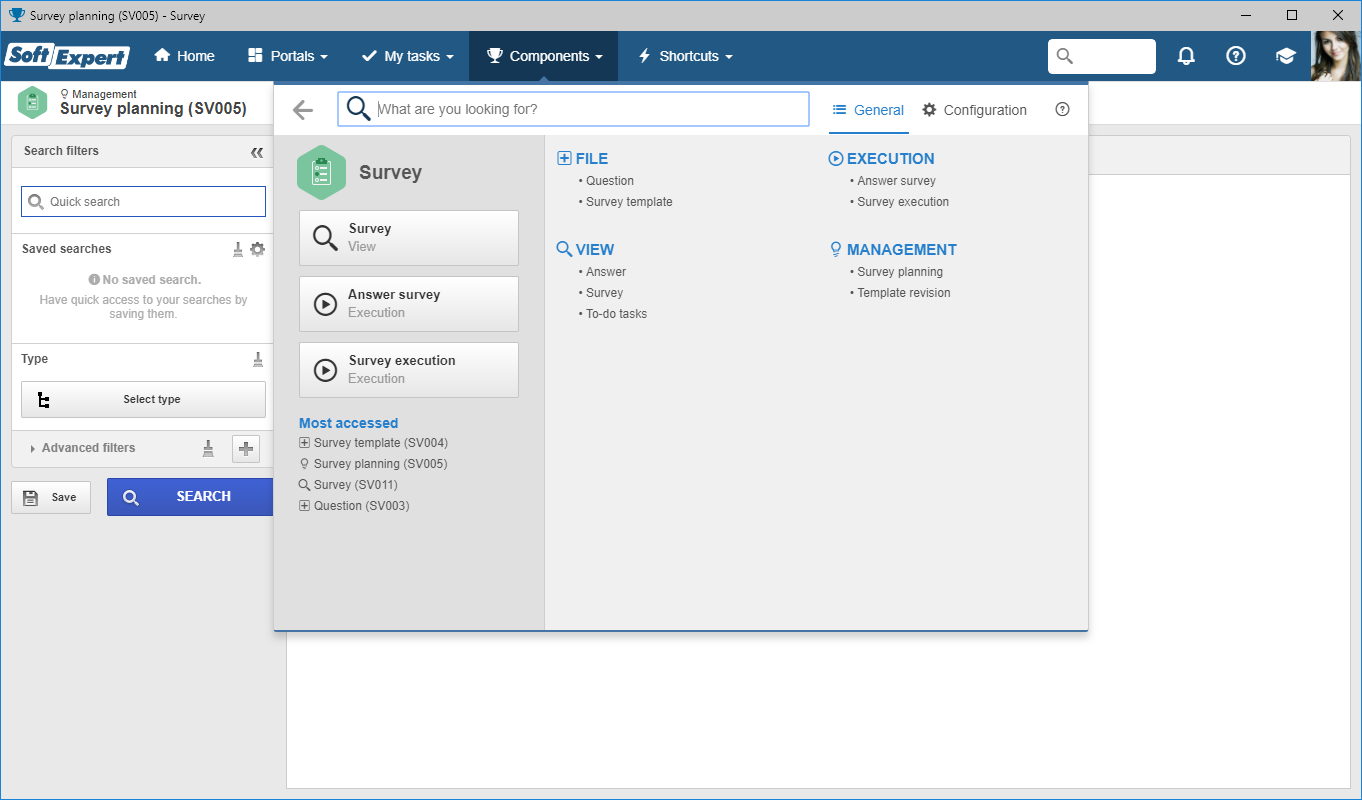Click the blue SEARCH button
Image resolution: width=1362 pixels, height=800 pixels.
pos(190,497)
